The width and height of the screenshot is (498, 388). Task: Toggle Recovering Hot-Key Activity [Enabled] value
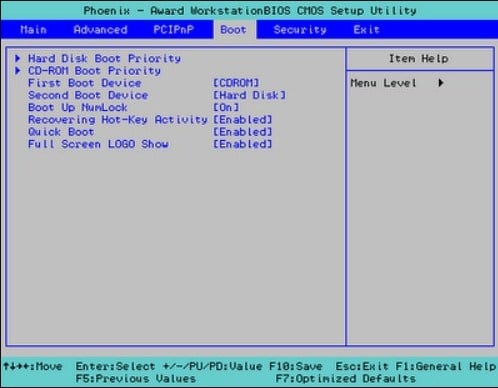(x=243, y=120)
